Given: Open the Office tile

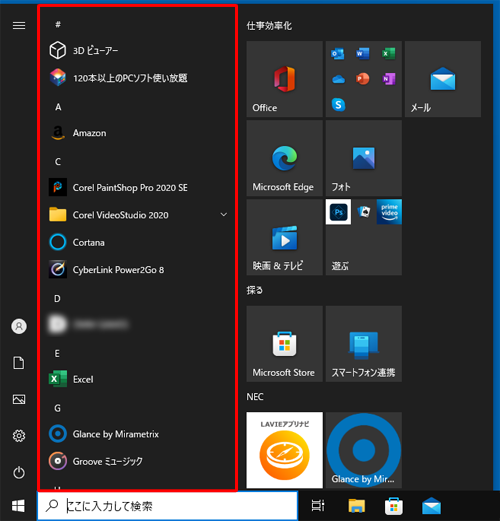Looking at the screenshot, I should point(284,79).
